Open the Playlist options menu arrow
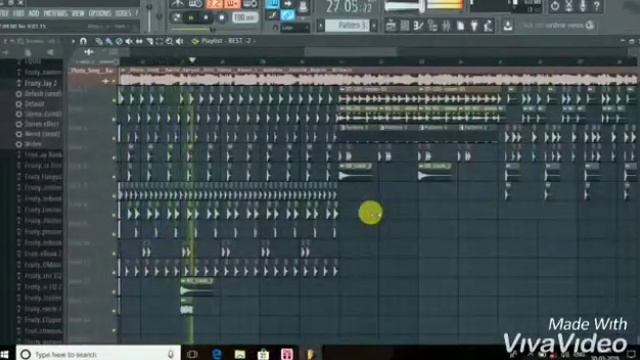Image resolution: width=640 pixels, height=360 pixels. point(73,41)
